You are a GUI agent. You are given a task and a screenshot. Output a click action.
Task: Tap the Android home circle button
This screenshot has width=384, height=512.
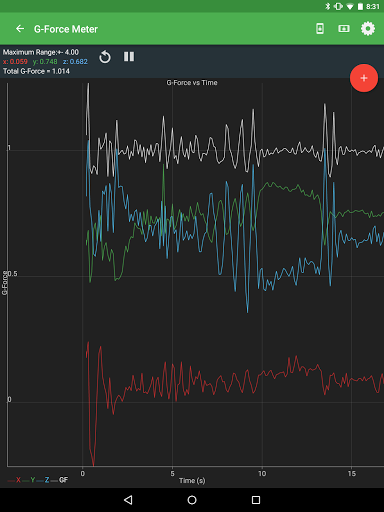point(192,500)
